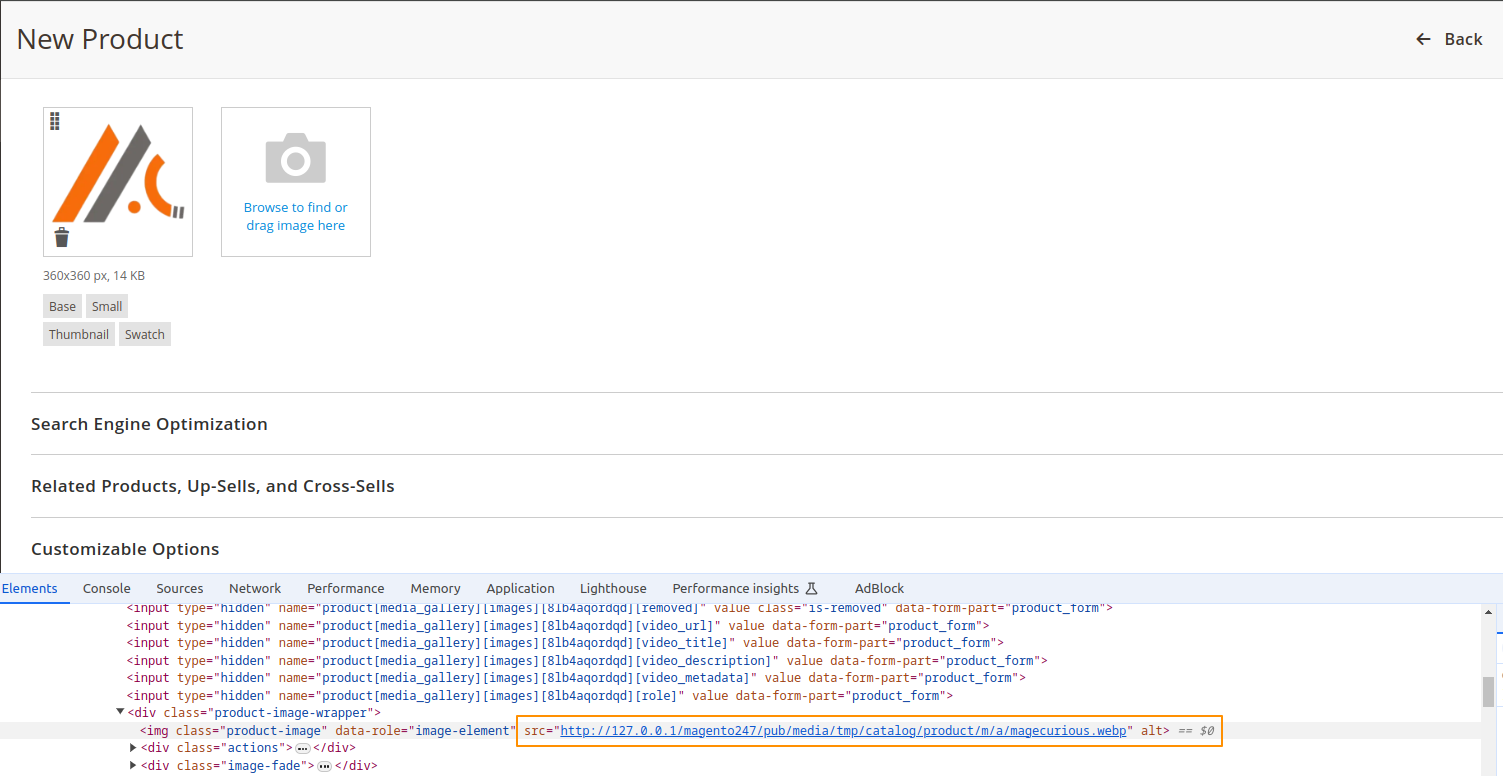Expand the Search Engine Optimization section
Image resolution: width=1503 pixels, height=776 pixels.
tap(149, 424)
